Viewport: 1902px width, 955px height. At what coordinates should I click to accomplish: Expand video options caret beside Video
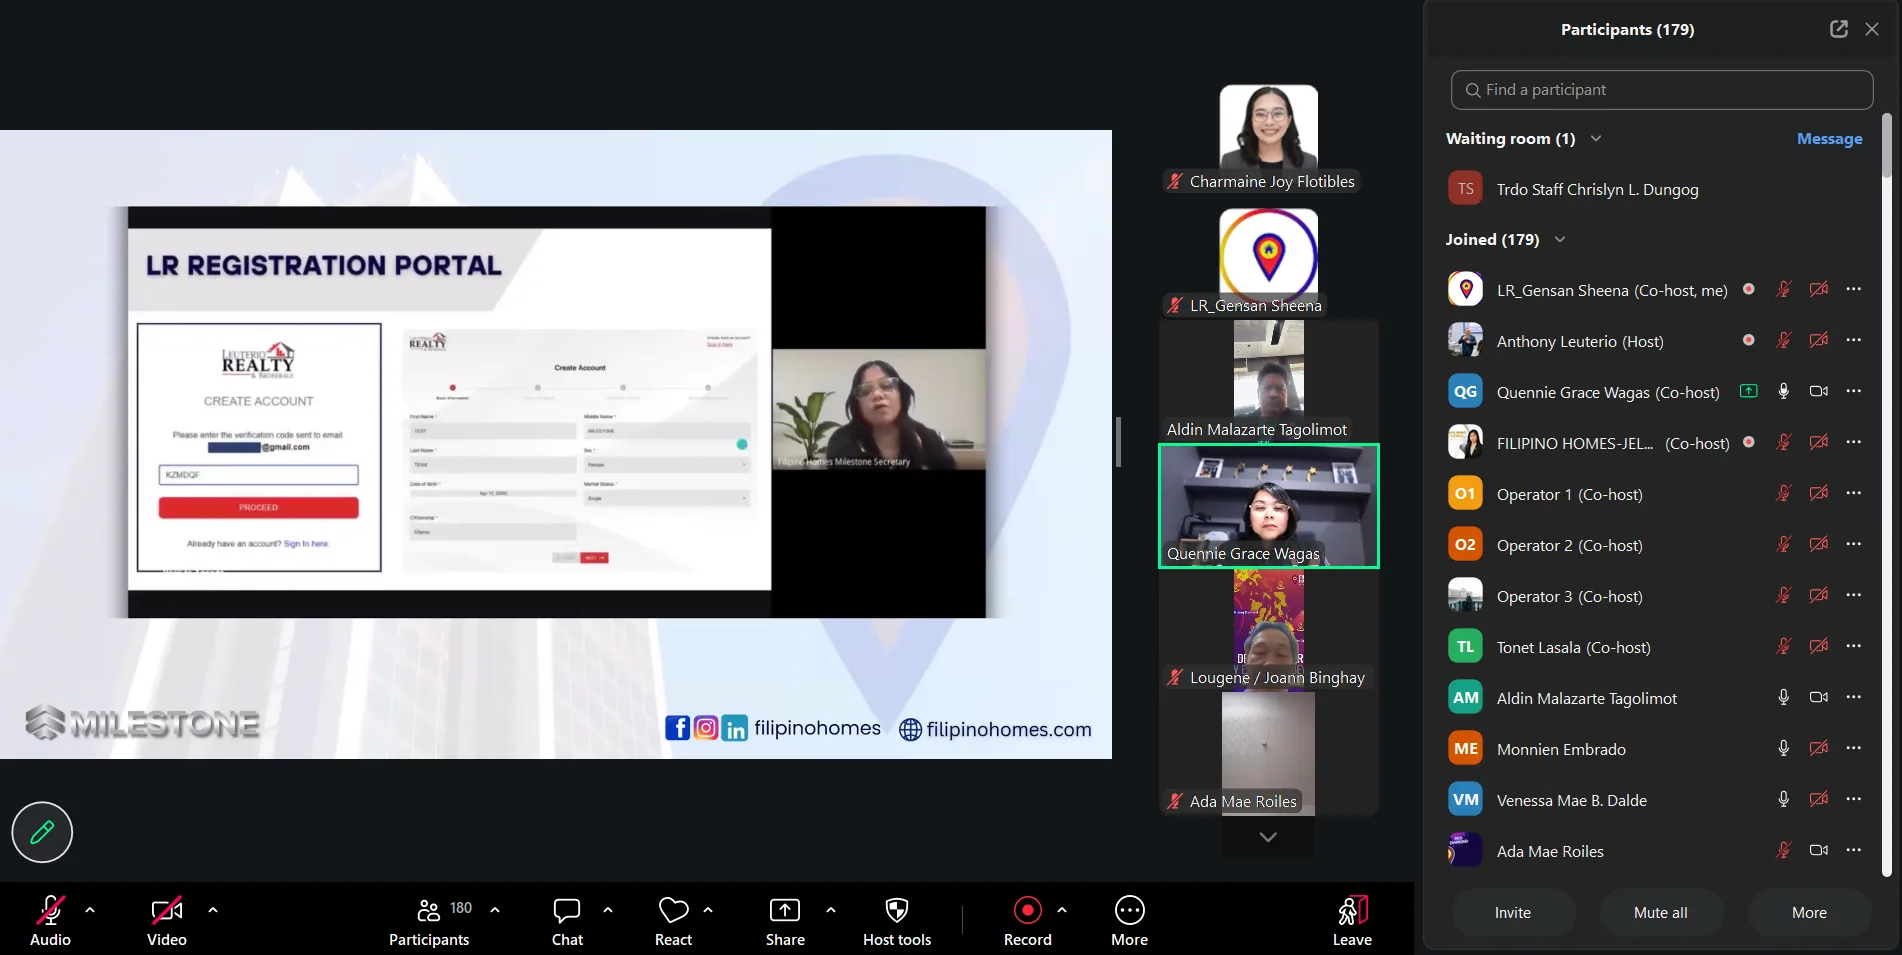213,910
